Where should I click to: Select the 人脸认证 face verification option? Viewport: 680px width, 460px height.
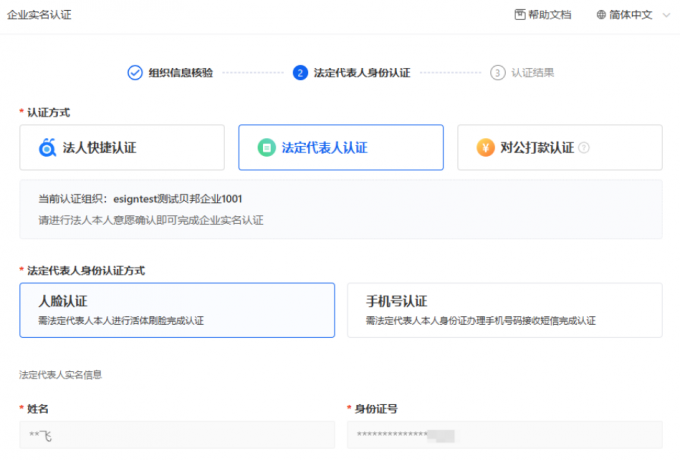click(177, 310)
